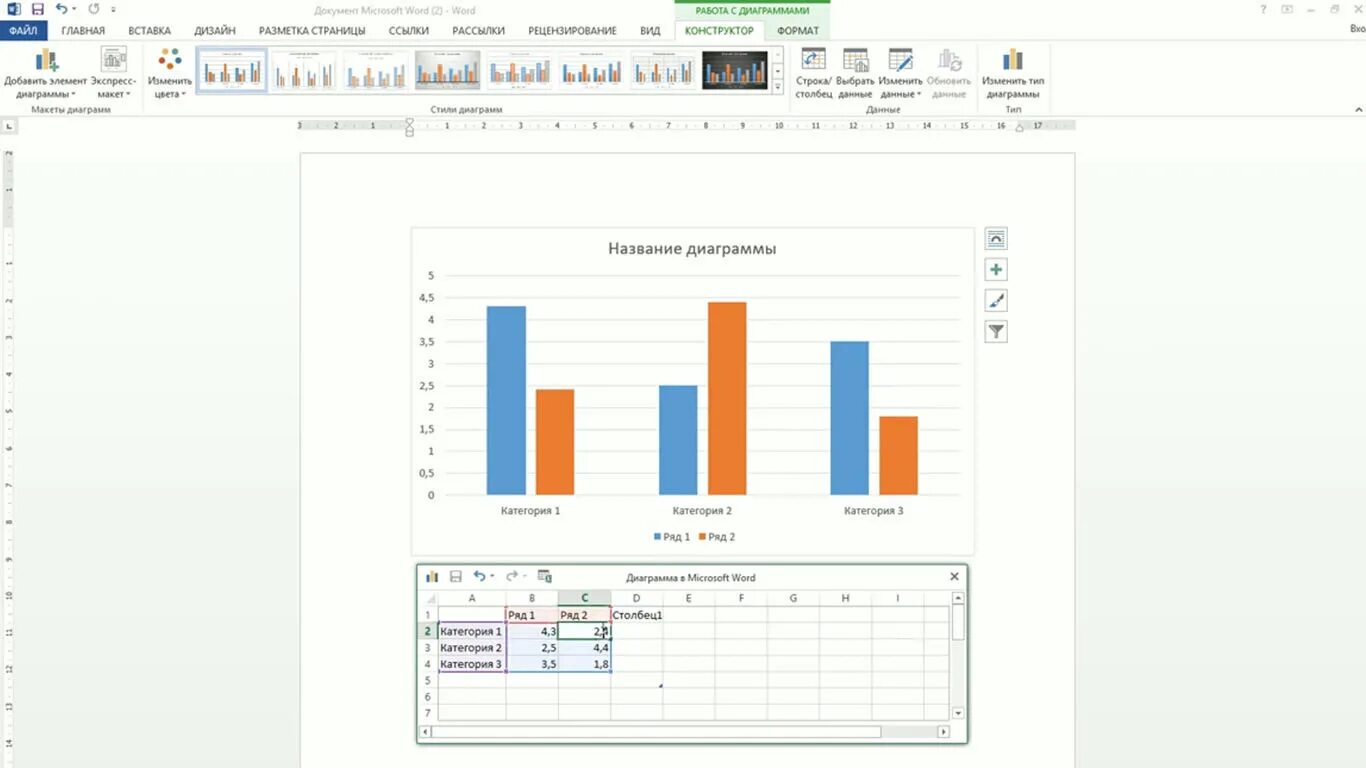This screenshot has width=1366, height=768.
Task: Select the blue Категория 1 bar
Action: pos(506,400)
